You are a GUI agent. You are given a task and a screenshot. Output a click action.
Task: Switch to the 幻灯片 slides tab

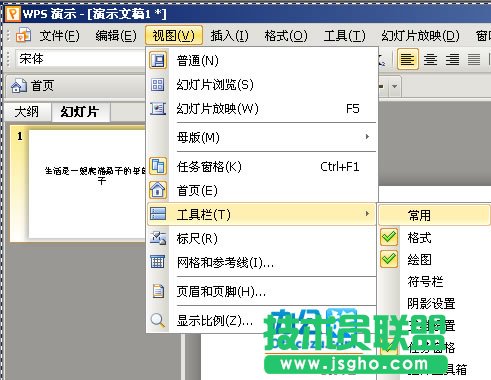tap(80, 112)
